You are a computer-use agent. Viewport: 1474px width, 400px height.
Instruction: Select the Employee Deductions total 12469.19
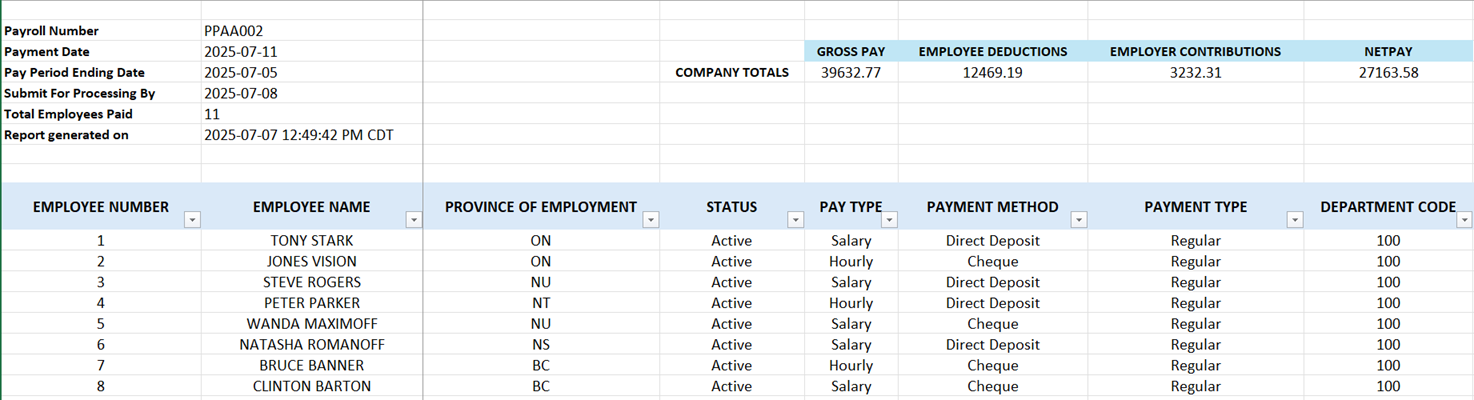[x=992, y=73]
